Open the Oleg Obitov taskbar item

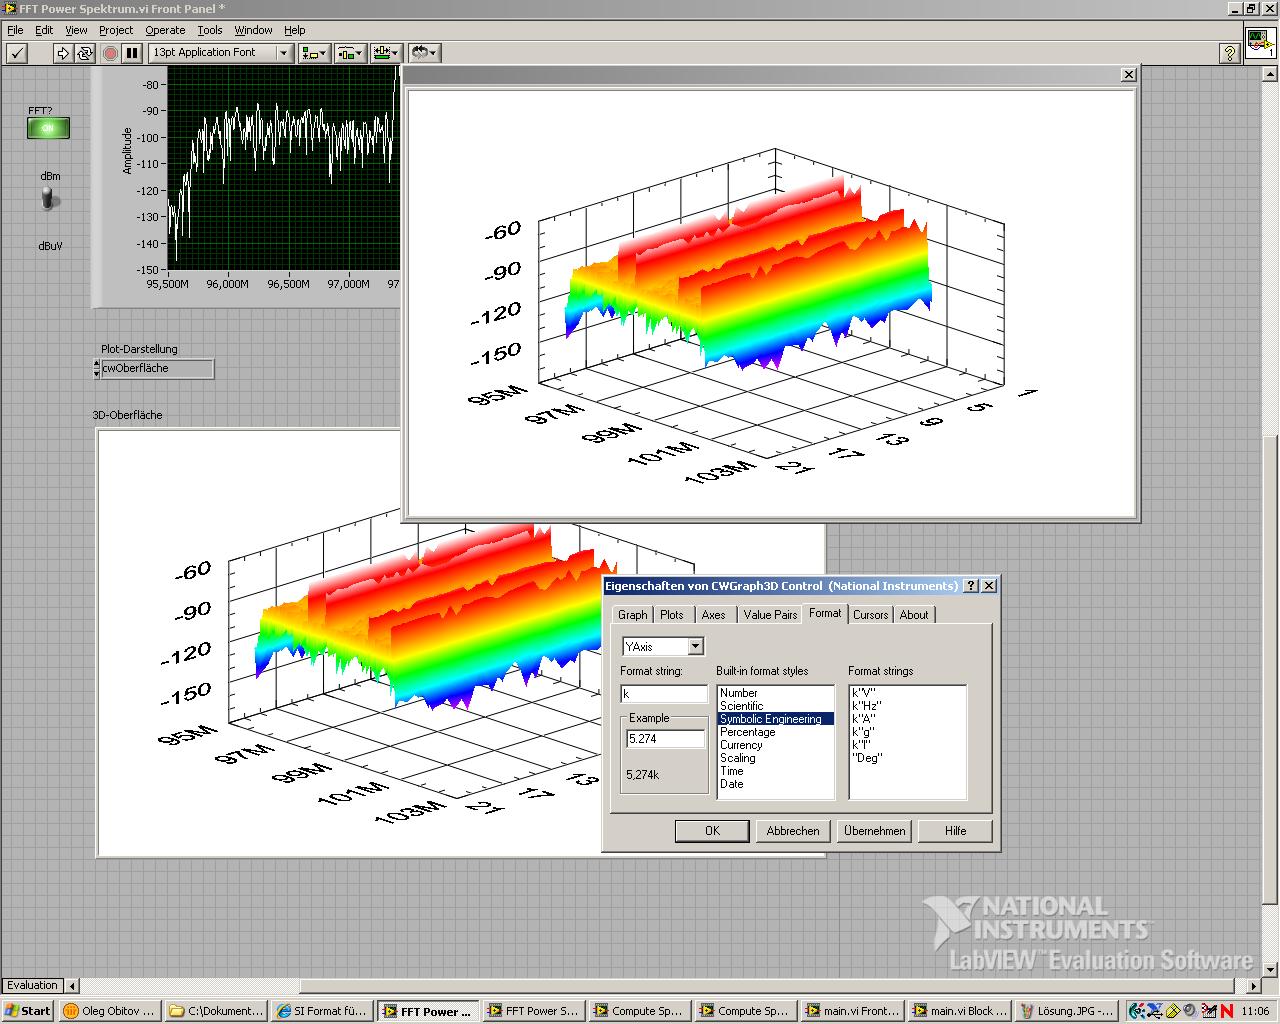click(110, 1011)
